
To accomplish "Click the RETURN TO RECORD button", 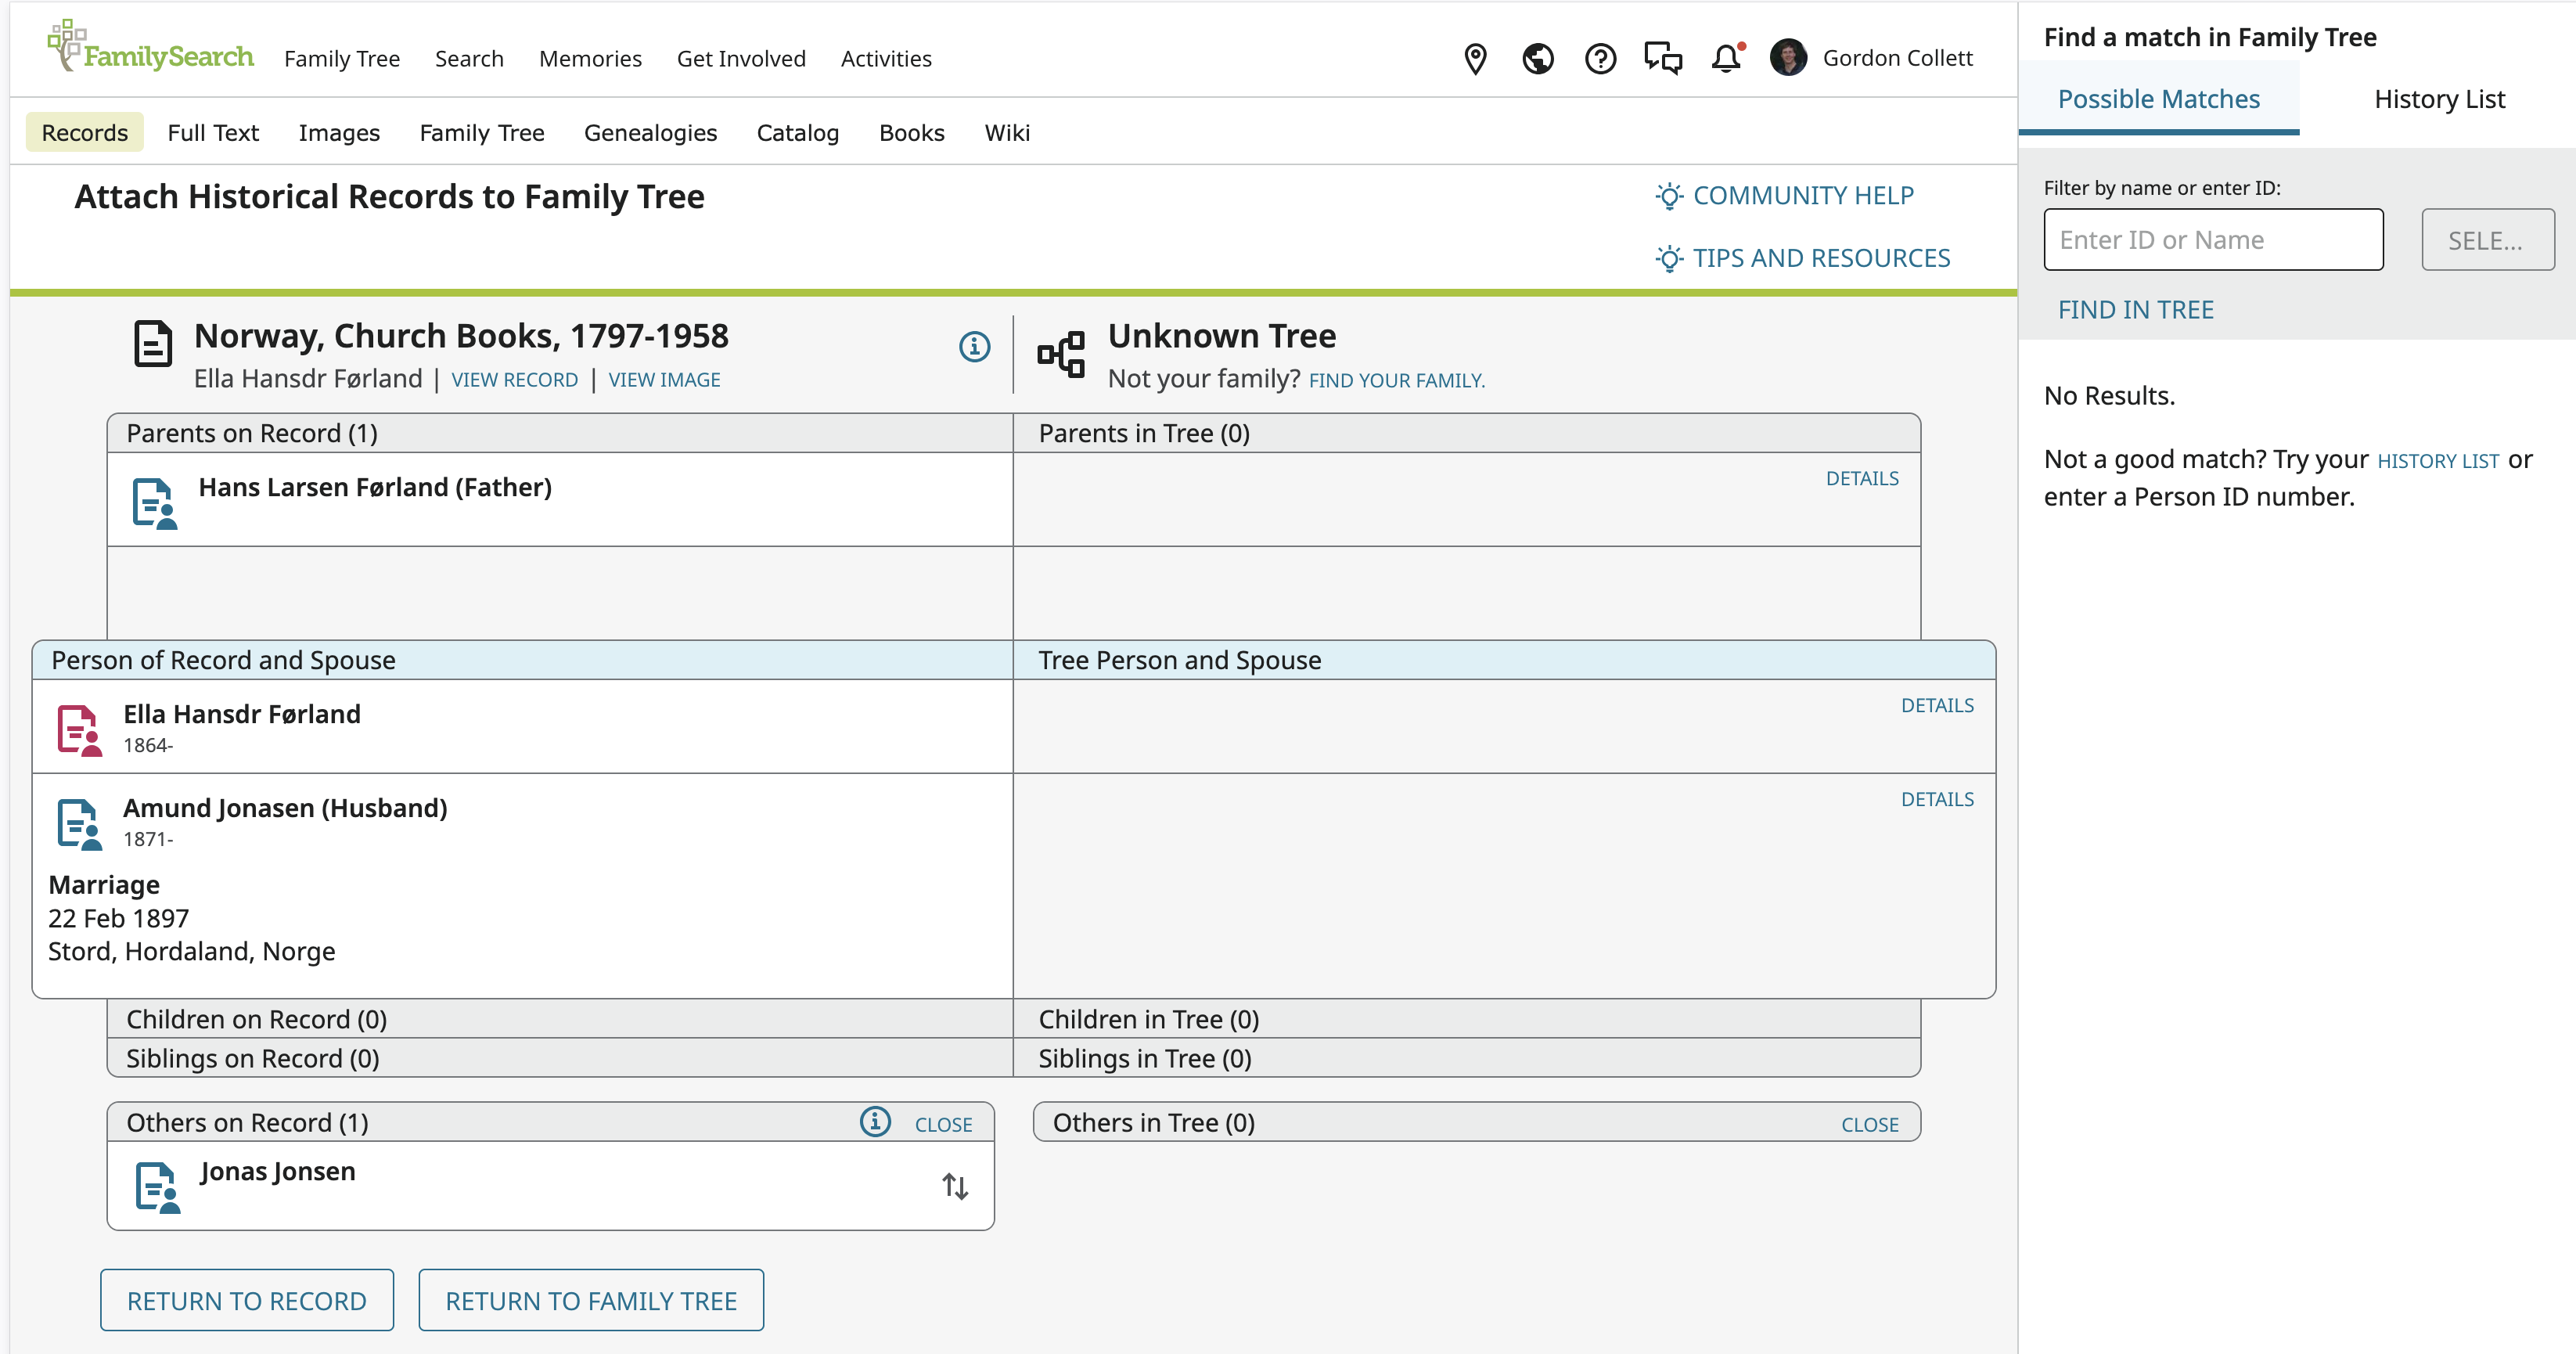I will tap(247, 1300).
